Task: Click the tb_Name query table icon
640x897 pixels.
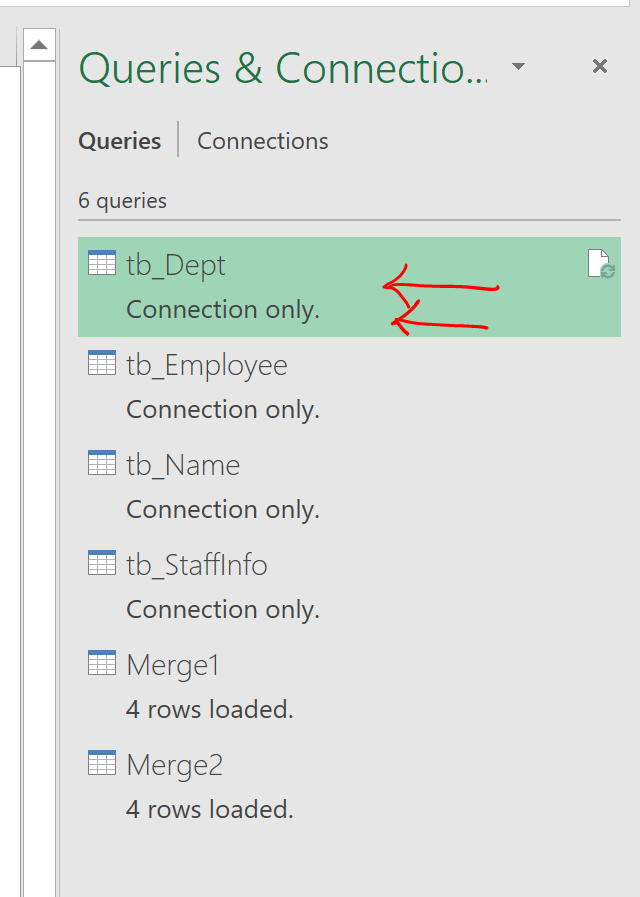Action: coord(102,464)
